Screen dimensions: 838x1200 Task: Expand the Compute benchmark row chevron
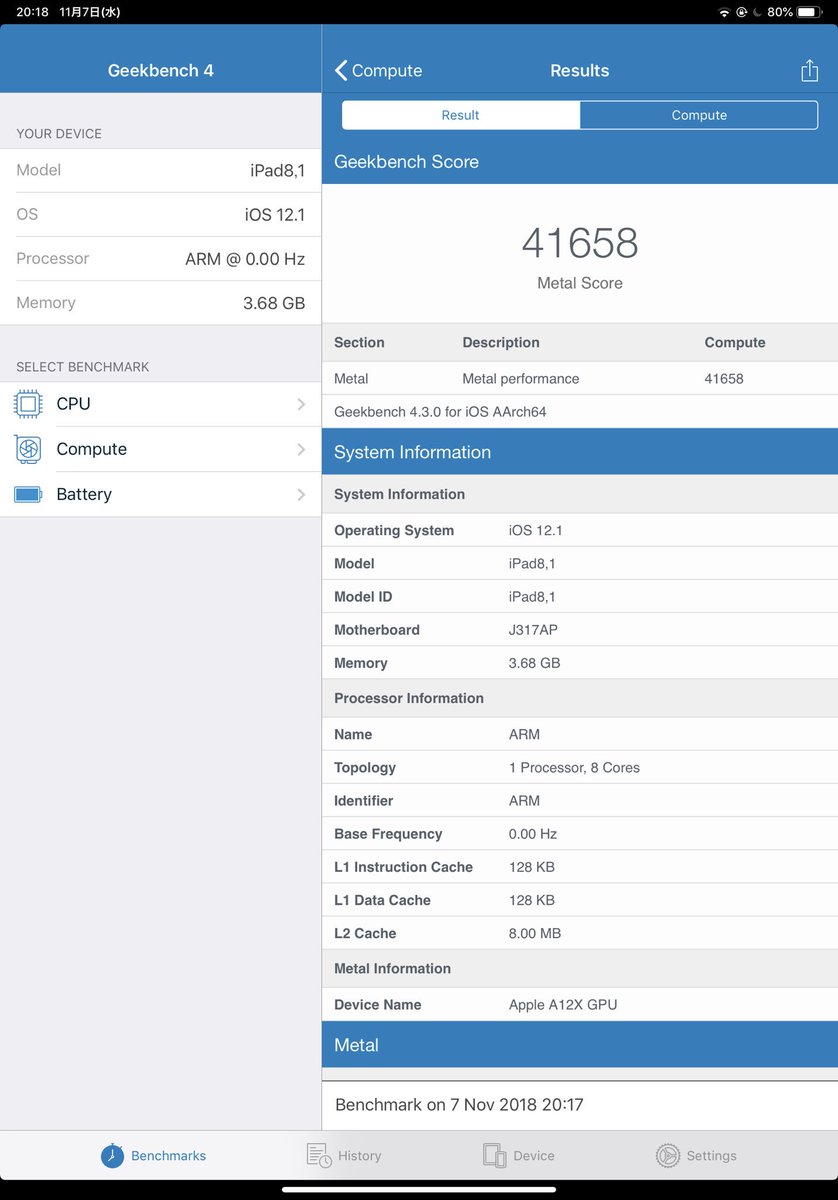click(301, 449)
